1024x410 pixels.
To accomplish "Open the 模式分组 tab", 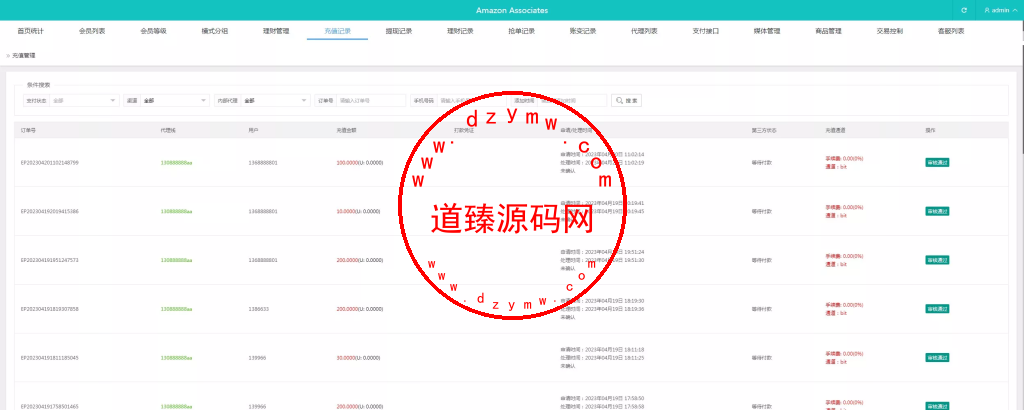I will pyautogui.click(x=214, y=31).
